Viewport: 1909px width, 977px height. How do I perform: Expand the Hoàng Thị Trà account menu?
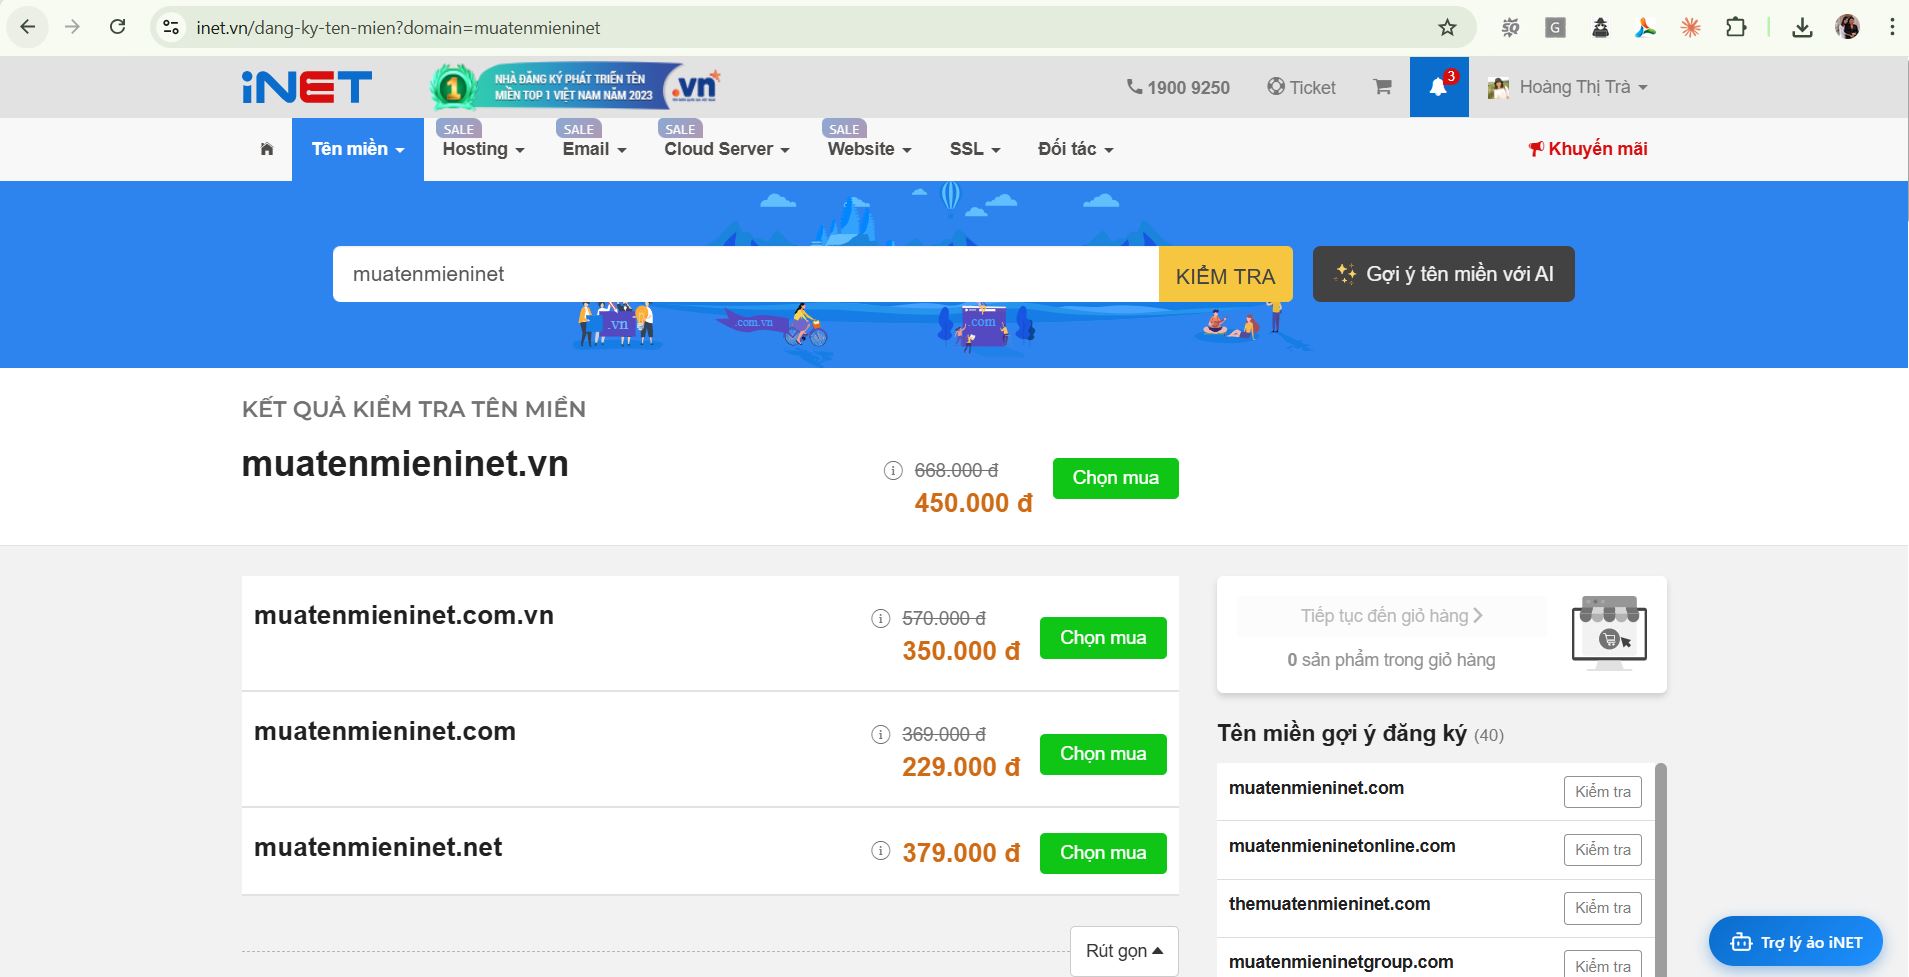point(1568,87)
